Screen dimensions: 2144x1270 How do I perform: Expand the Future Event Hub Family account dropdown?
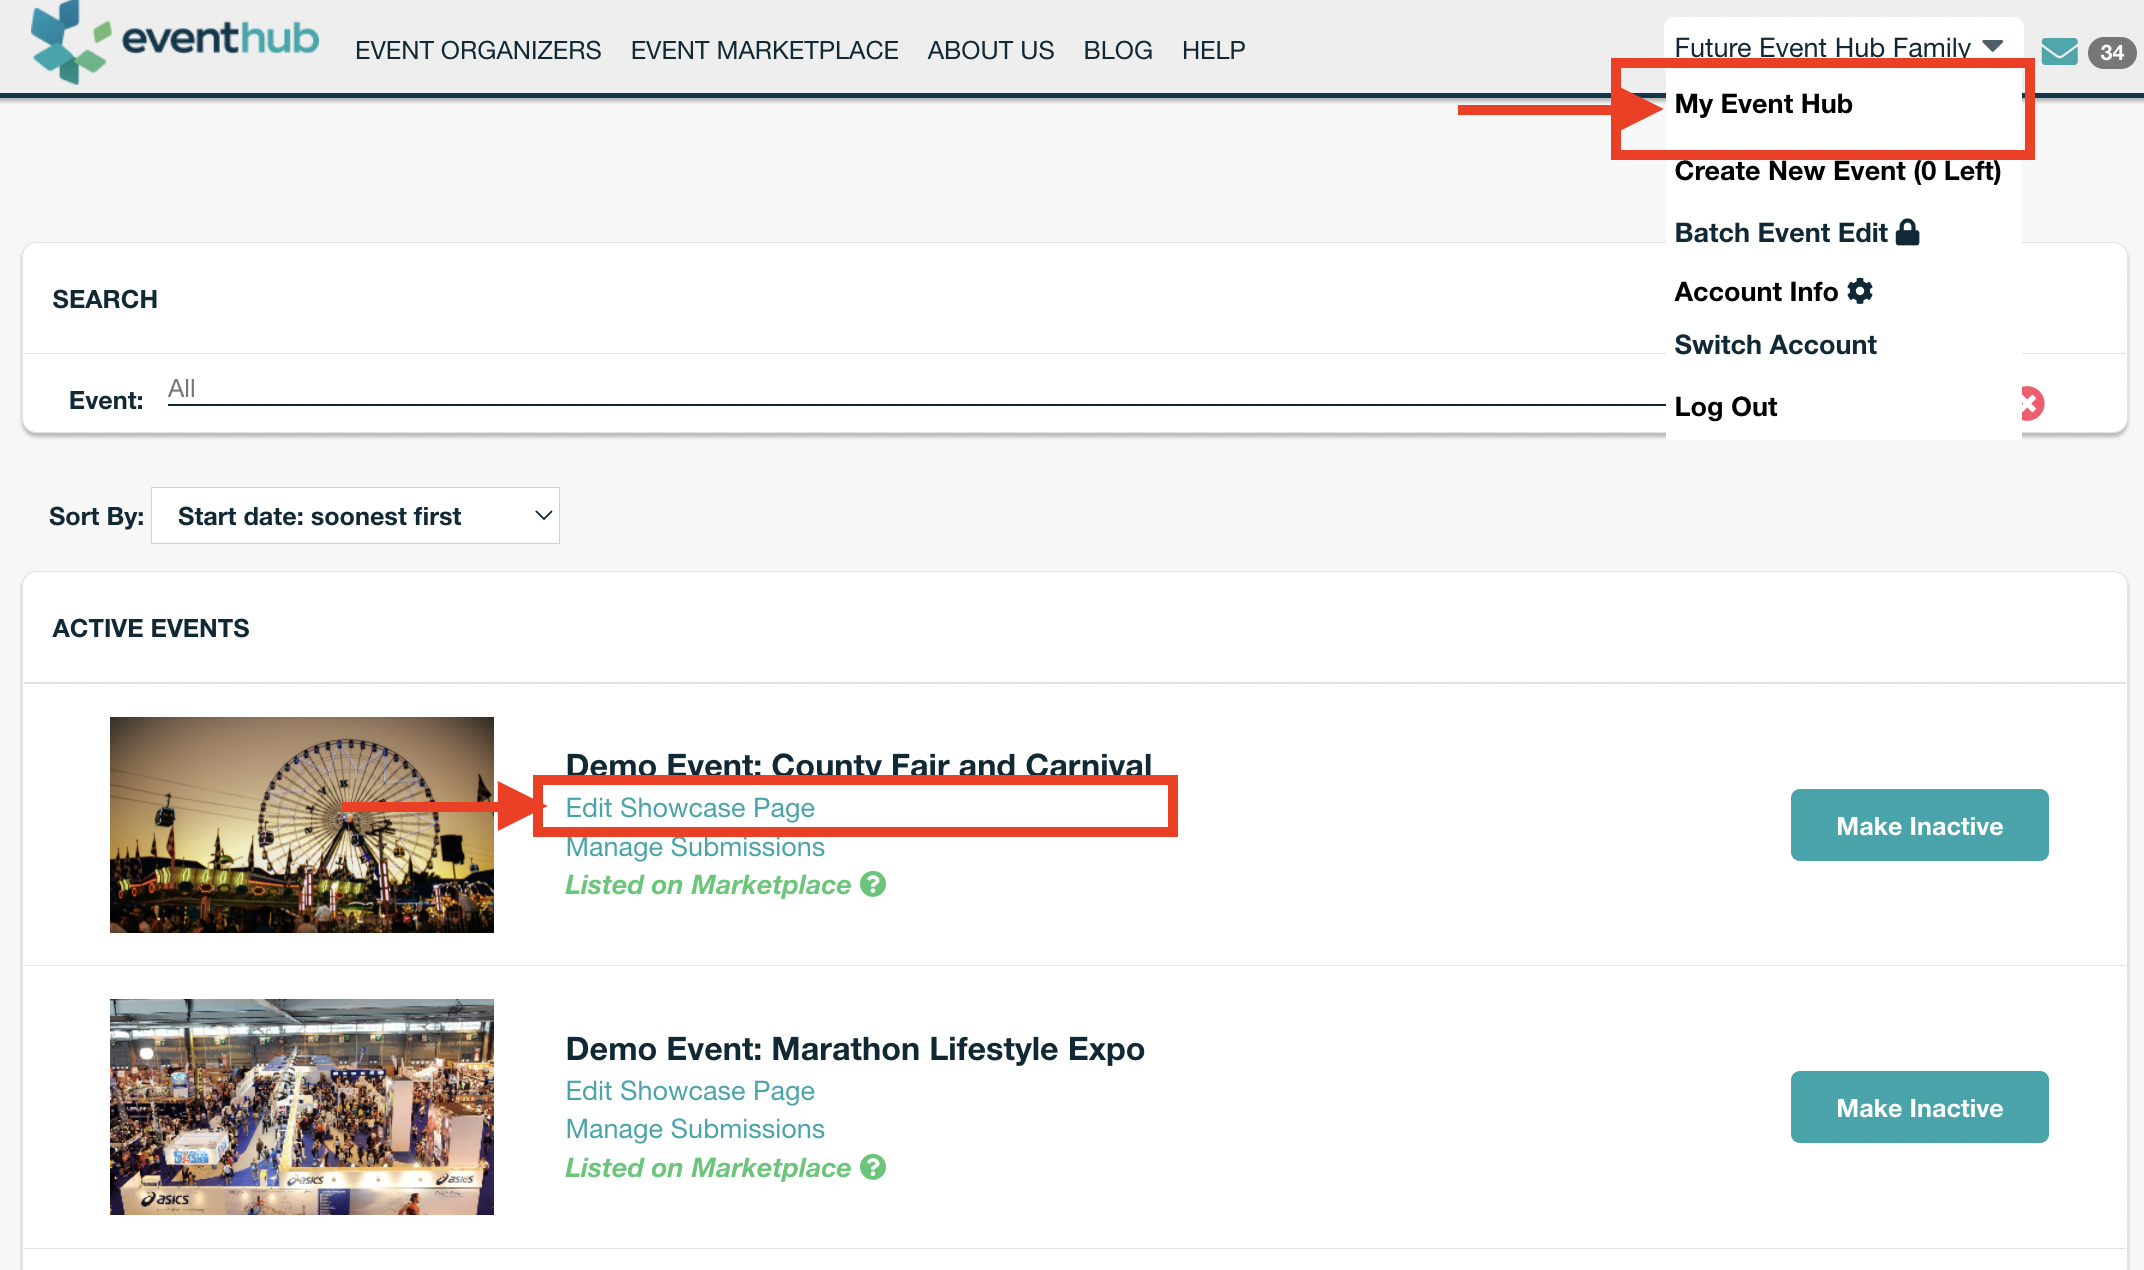pos(1838,47)
